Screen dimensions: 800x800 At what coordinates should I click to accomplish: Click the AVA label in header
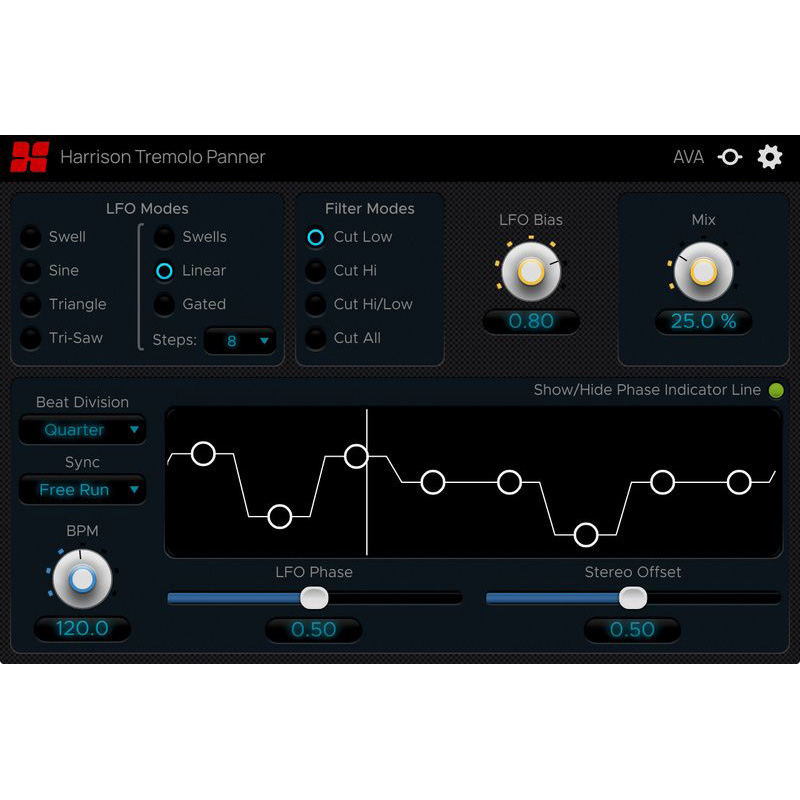click(688, 157)
